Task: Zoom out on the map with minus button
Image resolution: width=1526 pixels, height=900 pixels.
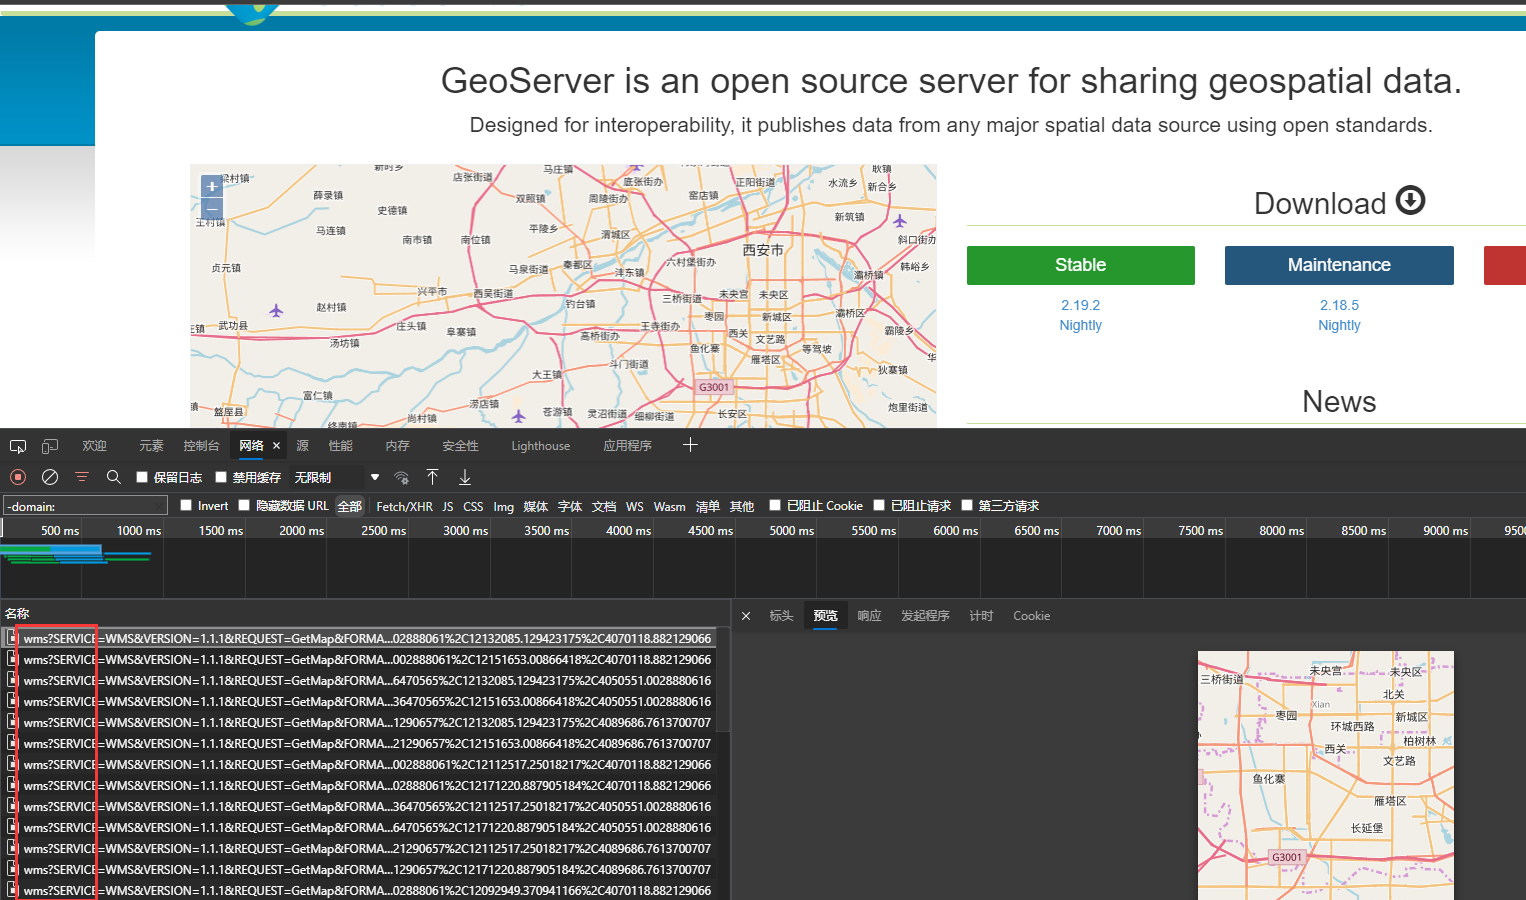Action: click(212, 209)
